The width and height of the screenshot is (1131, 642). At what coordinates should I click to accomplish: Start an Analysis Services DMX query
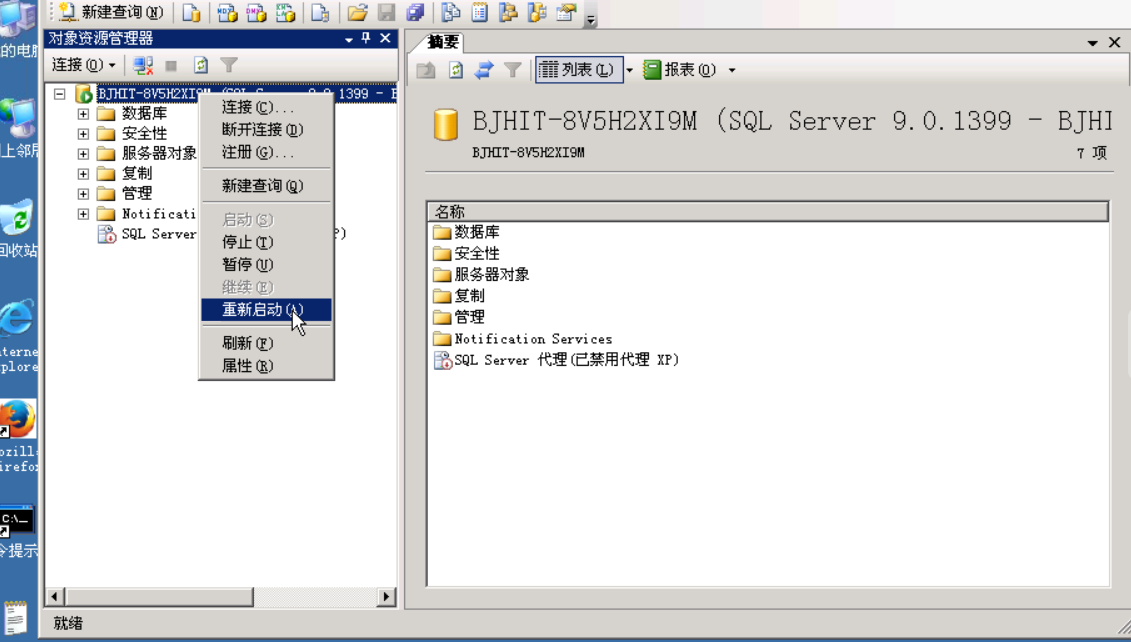click(256, 12)
